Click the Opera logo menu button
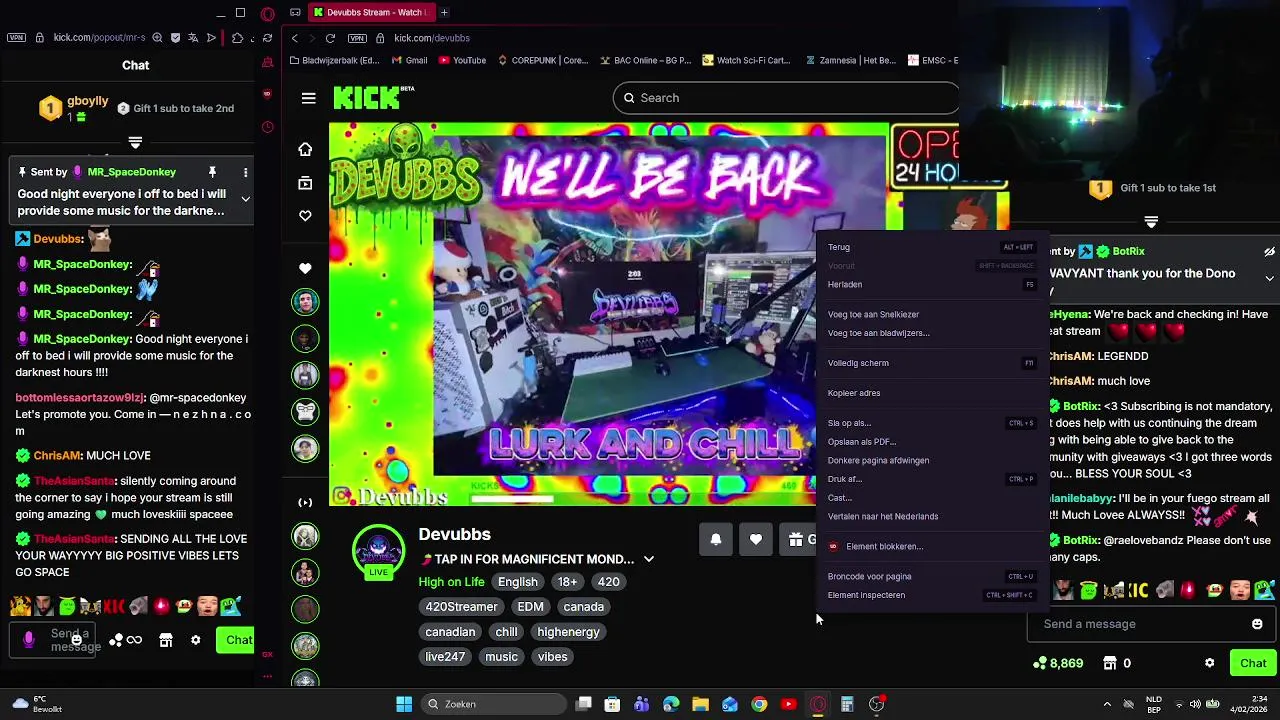 (268, 14)
